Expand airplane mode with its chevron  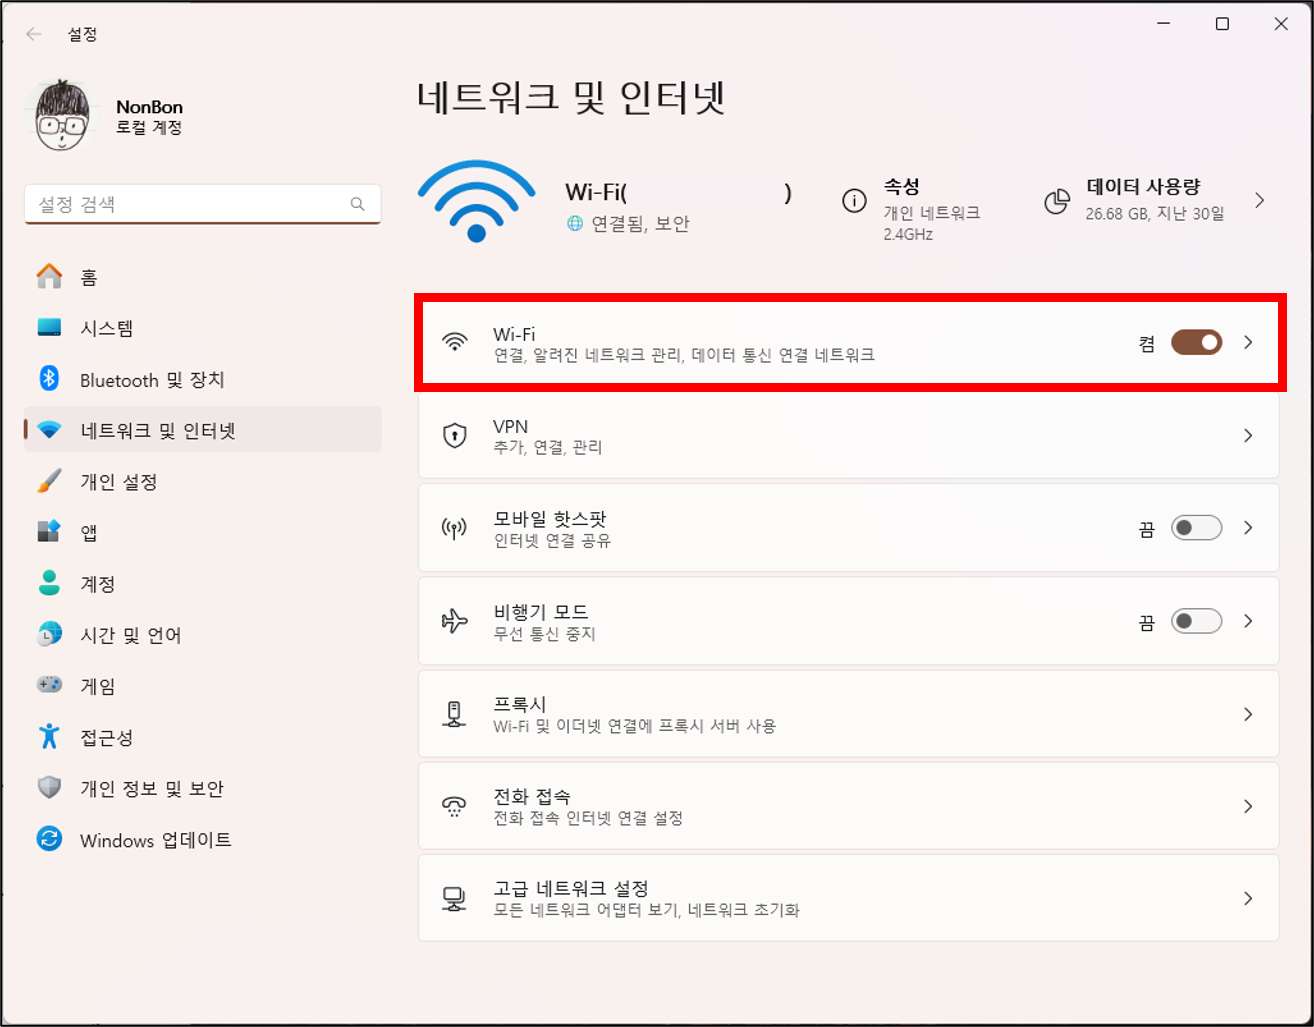click(1248, 621)
